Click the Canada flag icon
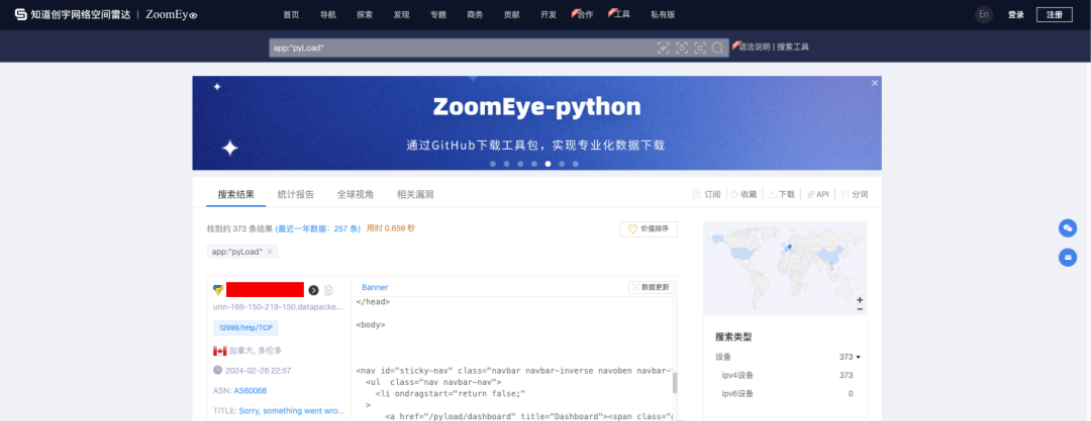Image resolution: width=1091 pixels, height=421 pixels. [220, 350]
